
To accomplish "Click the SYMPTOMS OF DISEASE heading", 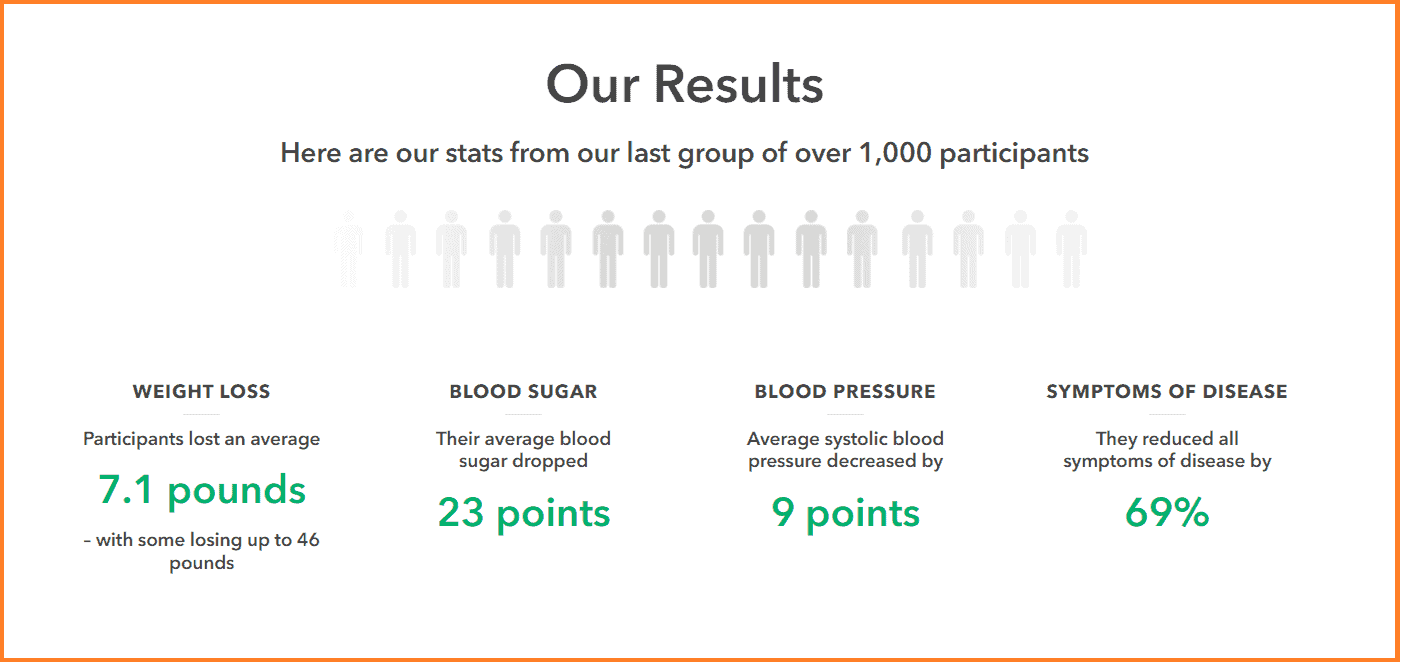I will 1167,392.
